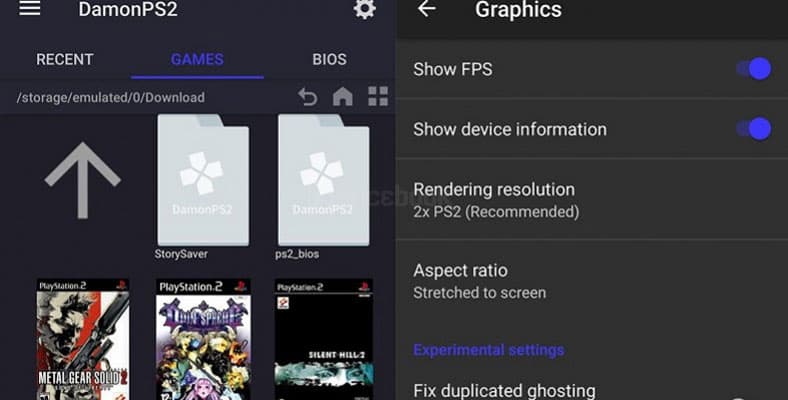Click the 2x PS2 (Recommended) value

496,212
